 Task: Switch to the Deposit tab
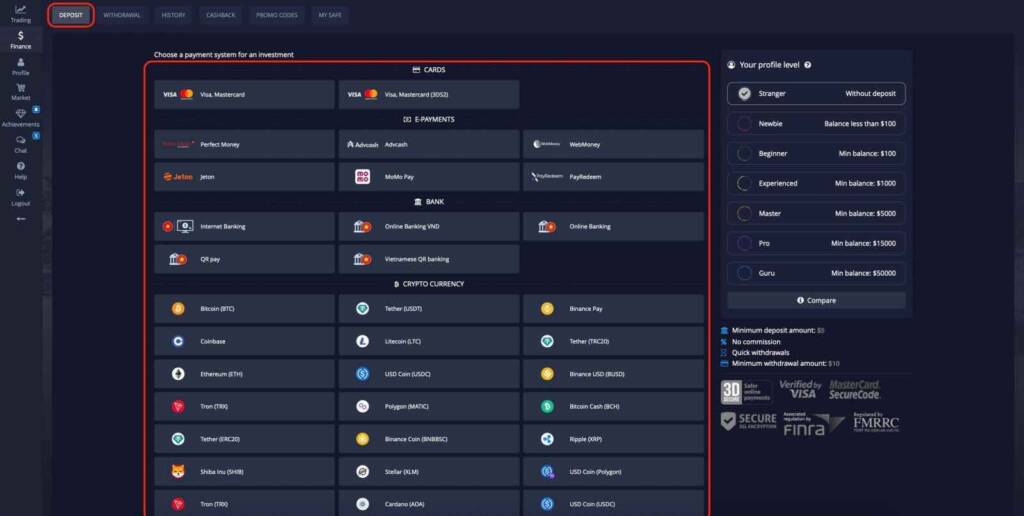(x=71, y=15)
